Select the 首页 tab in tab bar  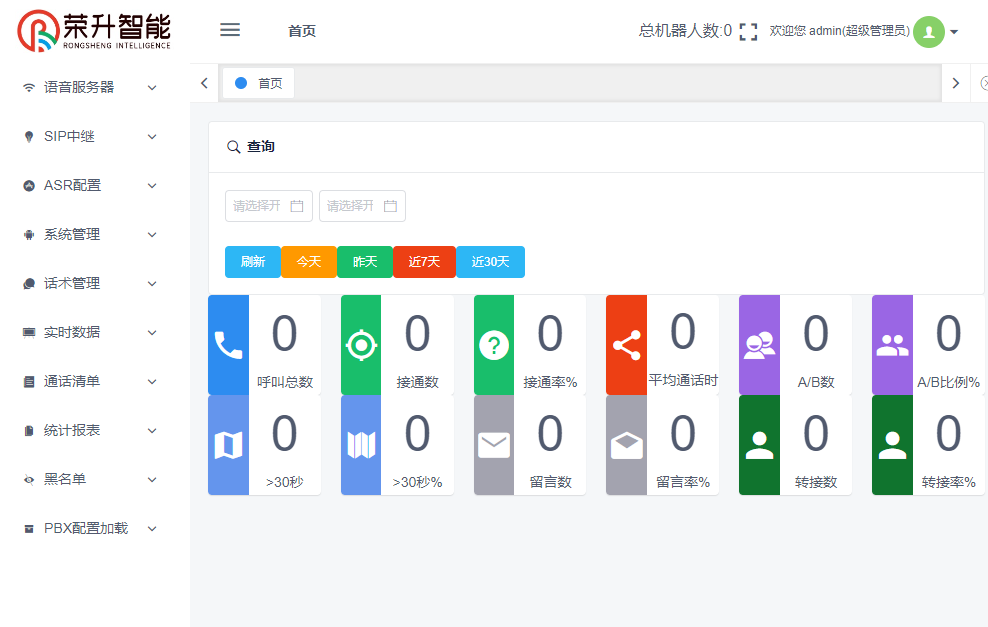click(x=258, y=83)
